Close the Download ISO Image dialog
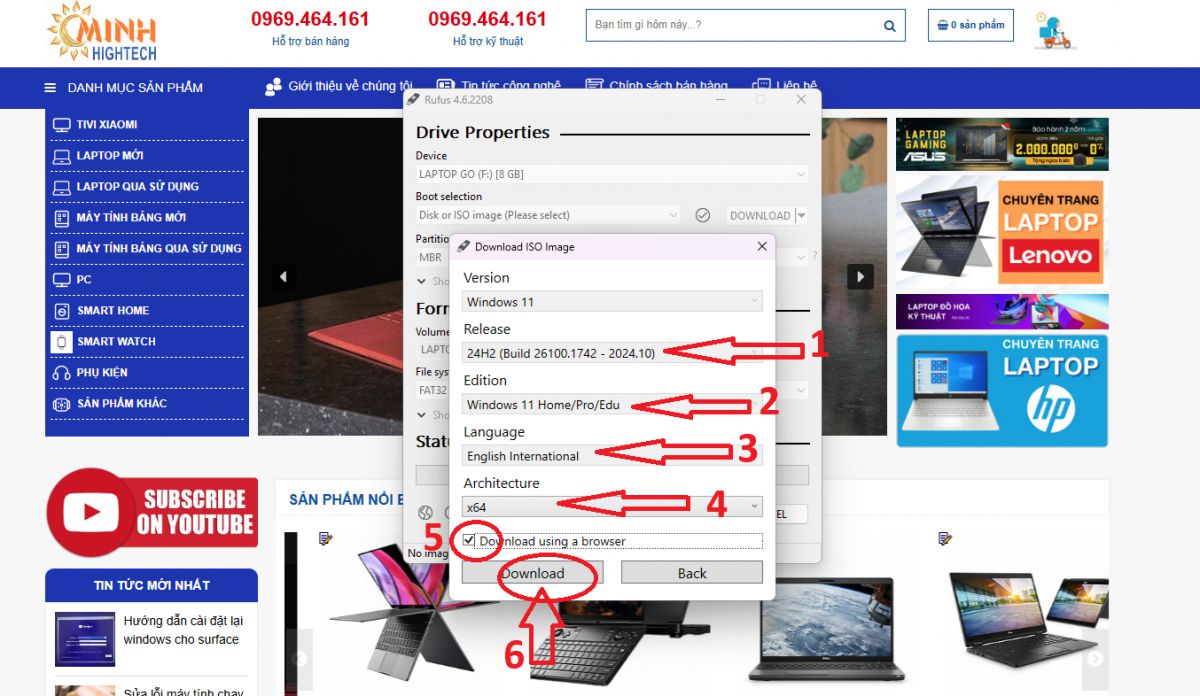Image resolution: width=1200 pixels, height=696 pixels. pos(761,246)
